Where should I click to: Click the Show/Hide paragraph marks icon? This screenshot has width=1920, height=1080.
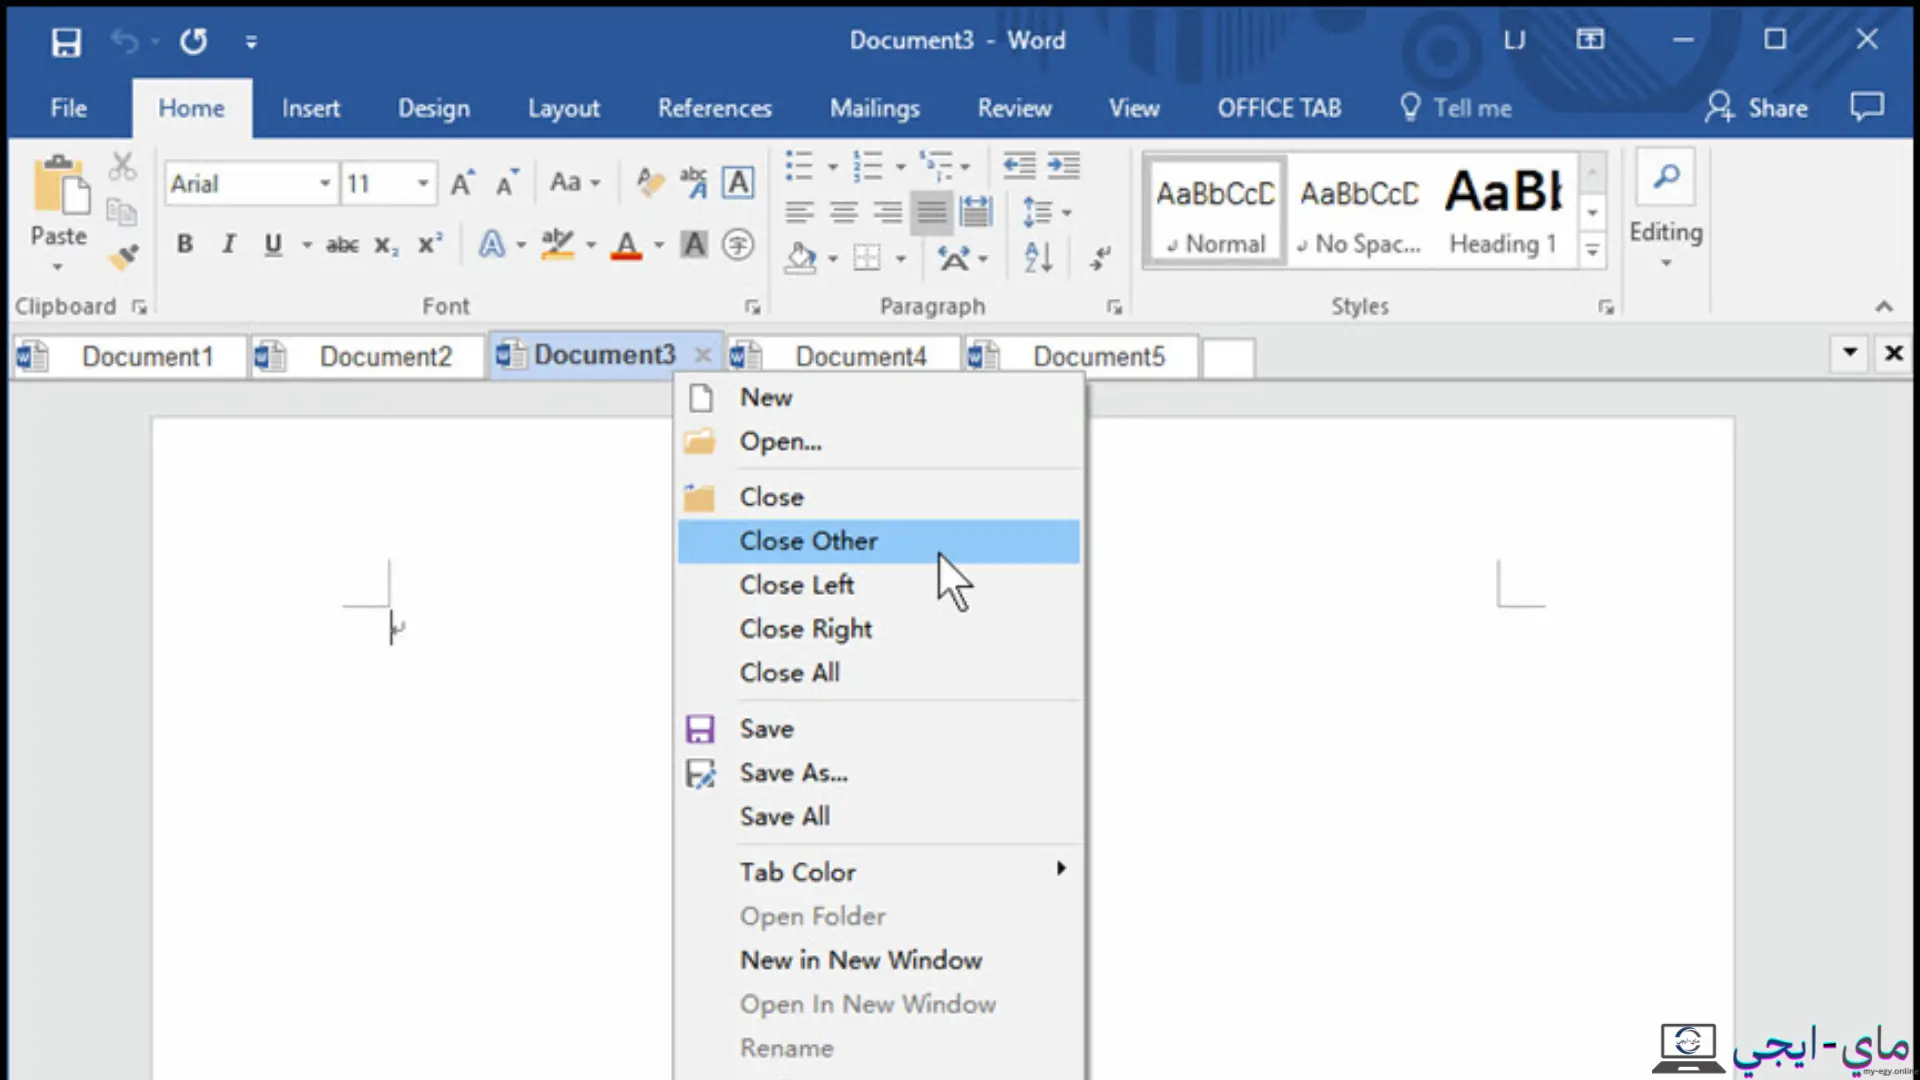pyautogui.click(x=1100, y=258)
